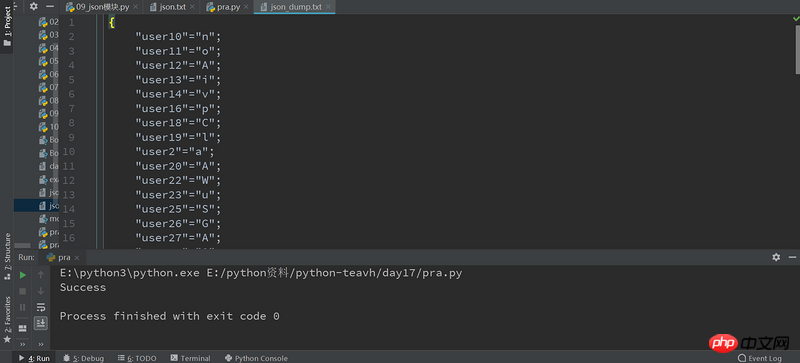The image size is (800, 363).
Task: Hide the Run tool window with minus icon
Action: tap(792, 257)
